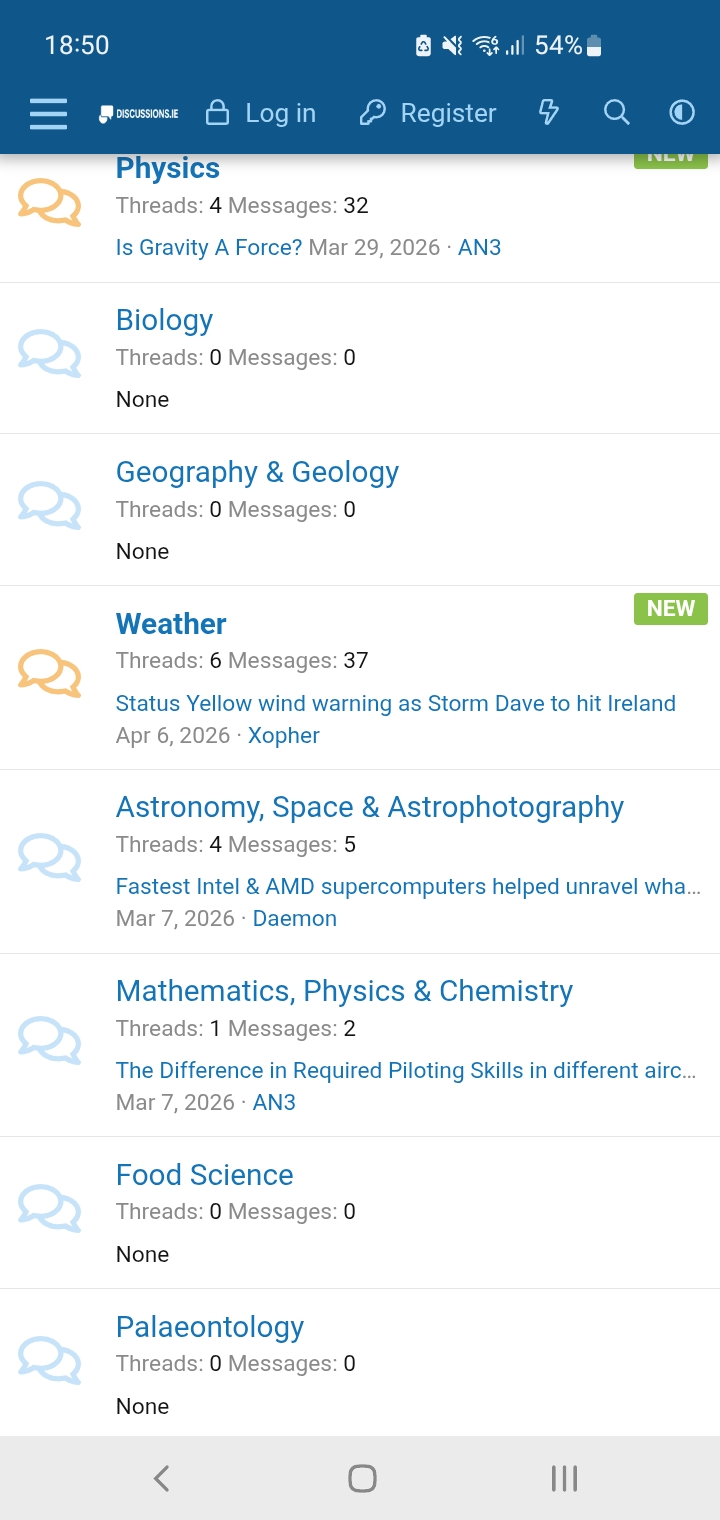720x1520 pixels.
Task: Tap the Discussions.ie site logo
Action: click(x=138, y=114)
